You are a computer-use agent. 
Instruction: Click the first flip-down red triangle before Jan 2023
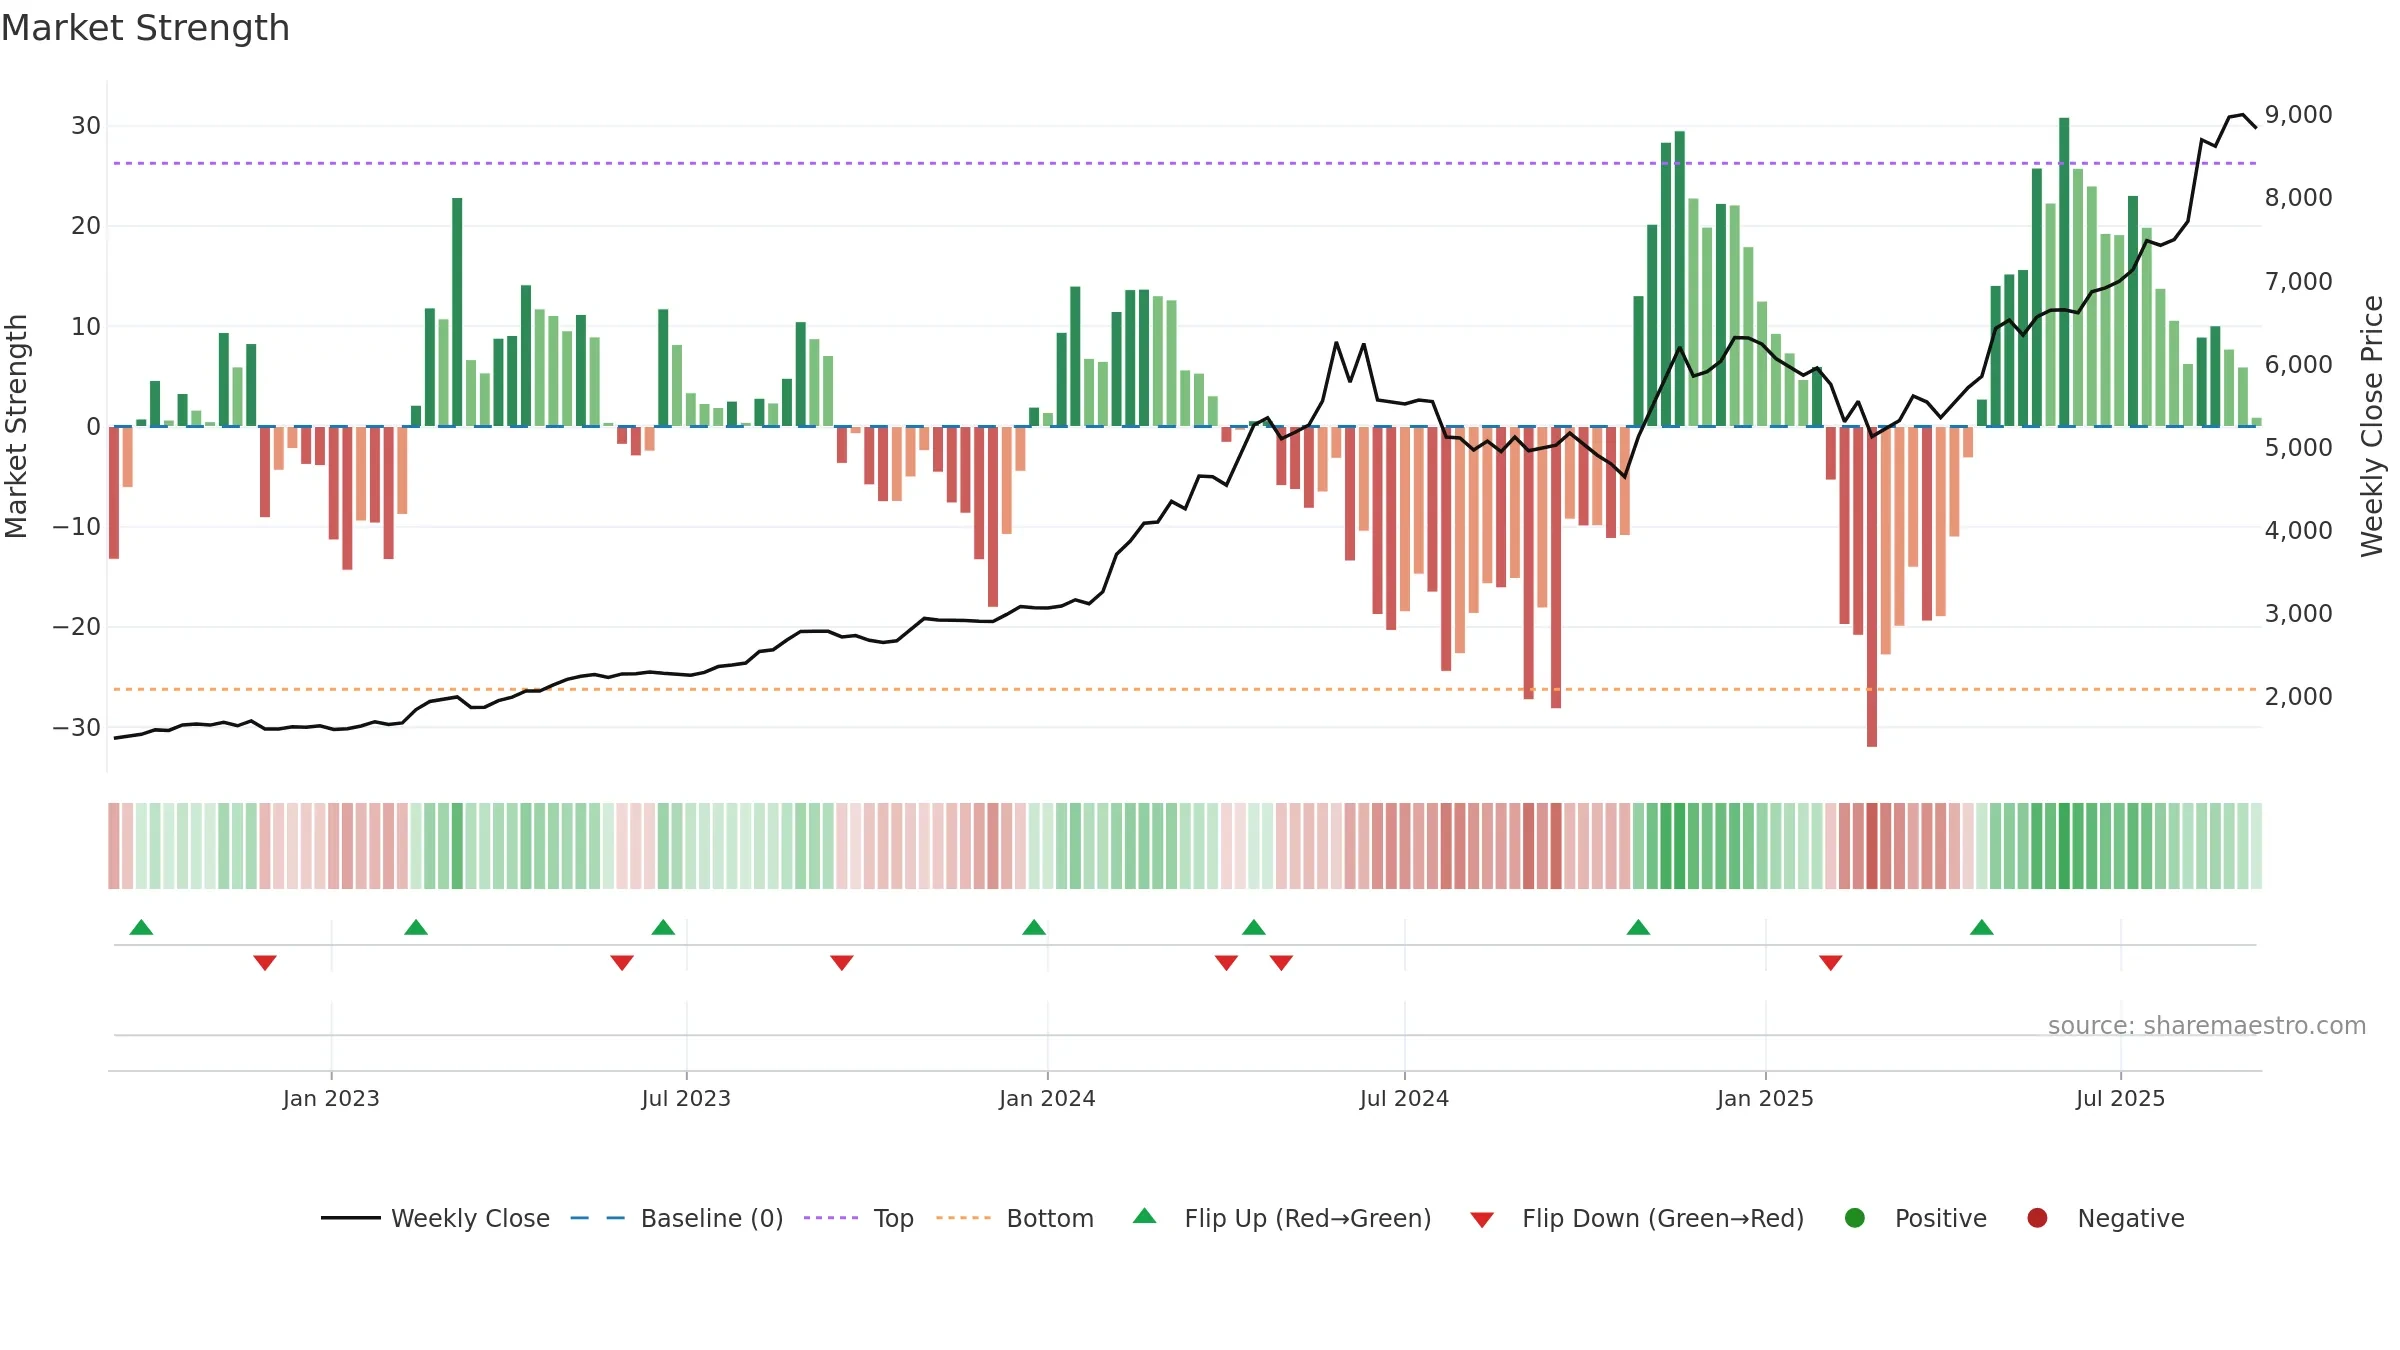265,963
